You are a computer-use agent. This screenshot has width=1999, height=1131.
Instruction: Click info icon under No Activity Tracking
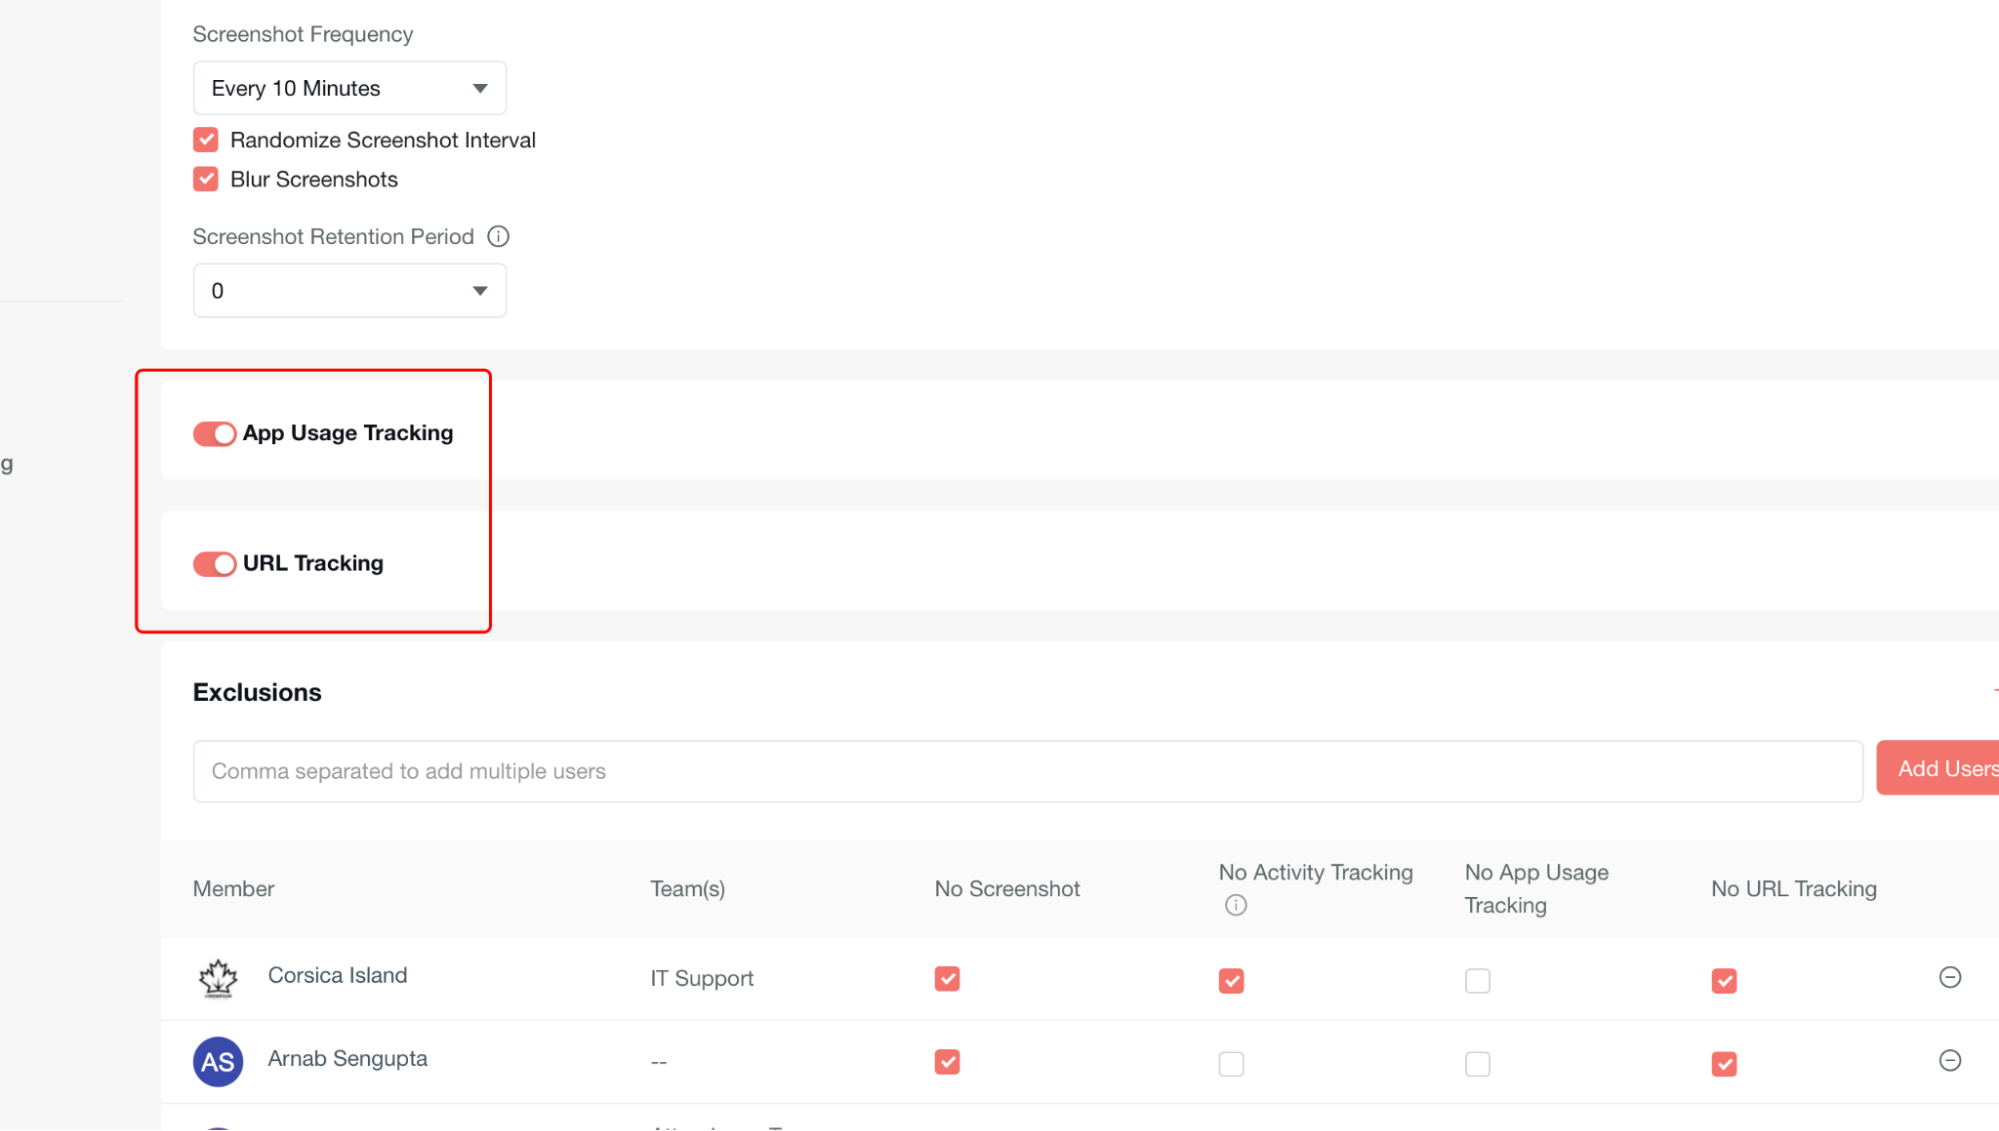1236,906
